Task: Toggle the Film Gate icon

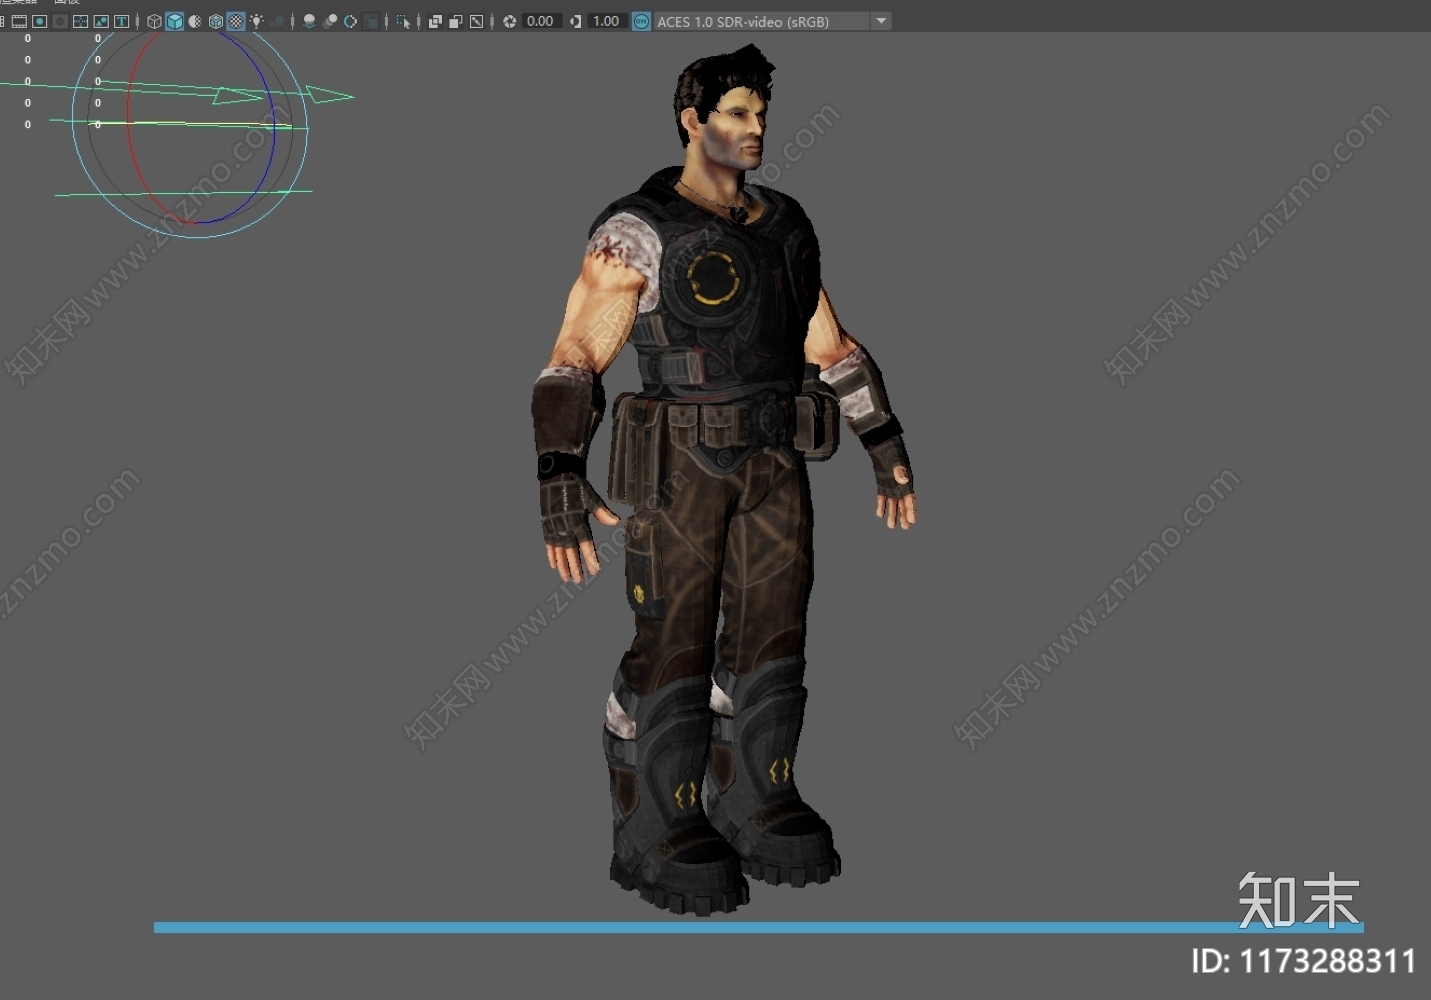Action: click(19, 21)
